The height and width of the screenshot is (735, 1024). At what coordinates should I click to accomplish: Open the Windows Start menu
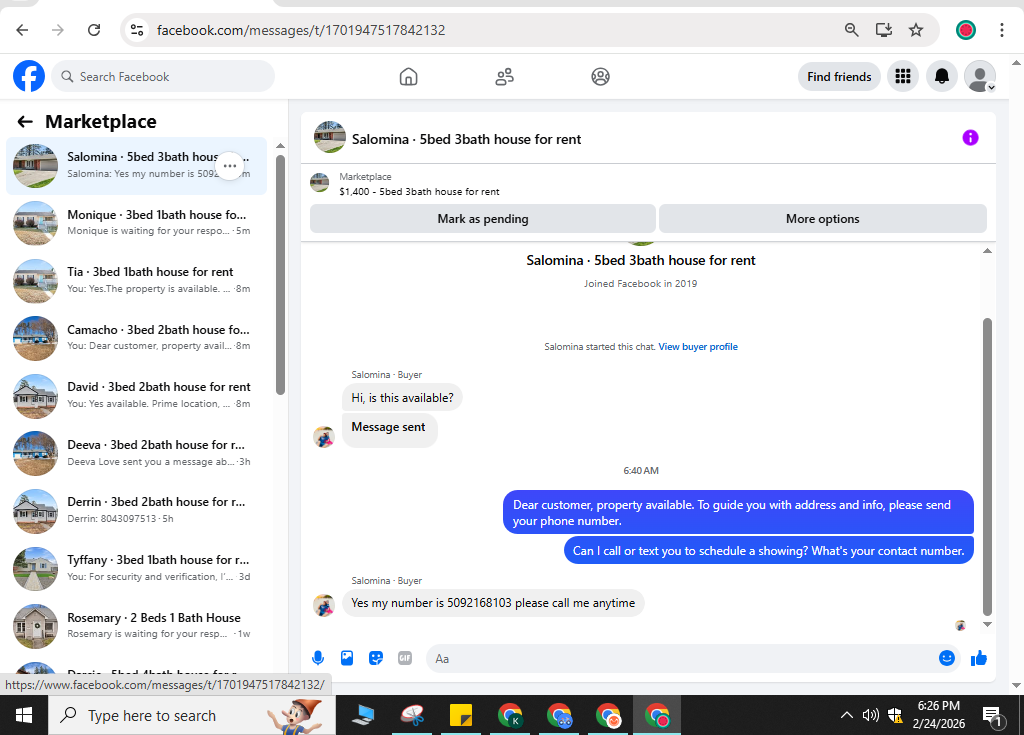(x=24, y=715)
